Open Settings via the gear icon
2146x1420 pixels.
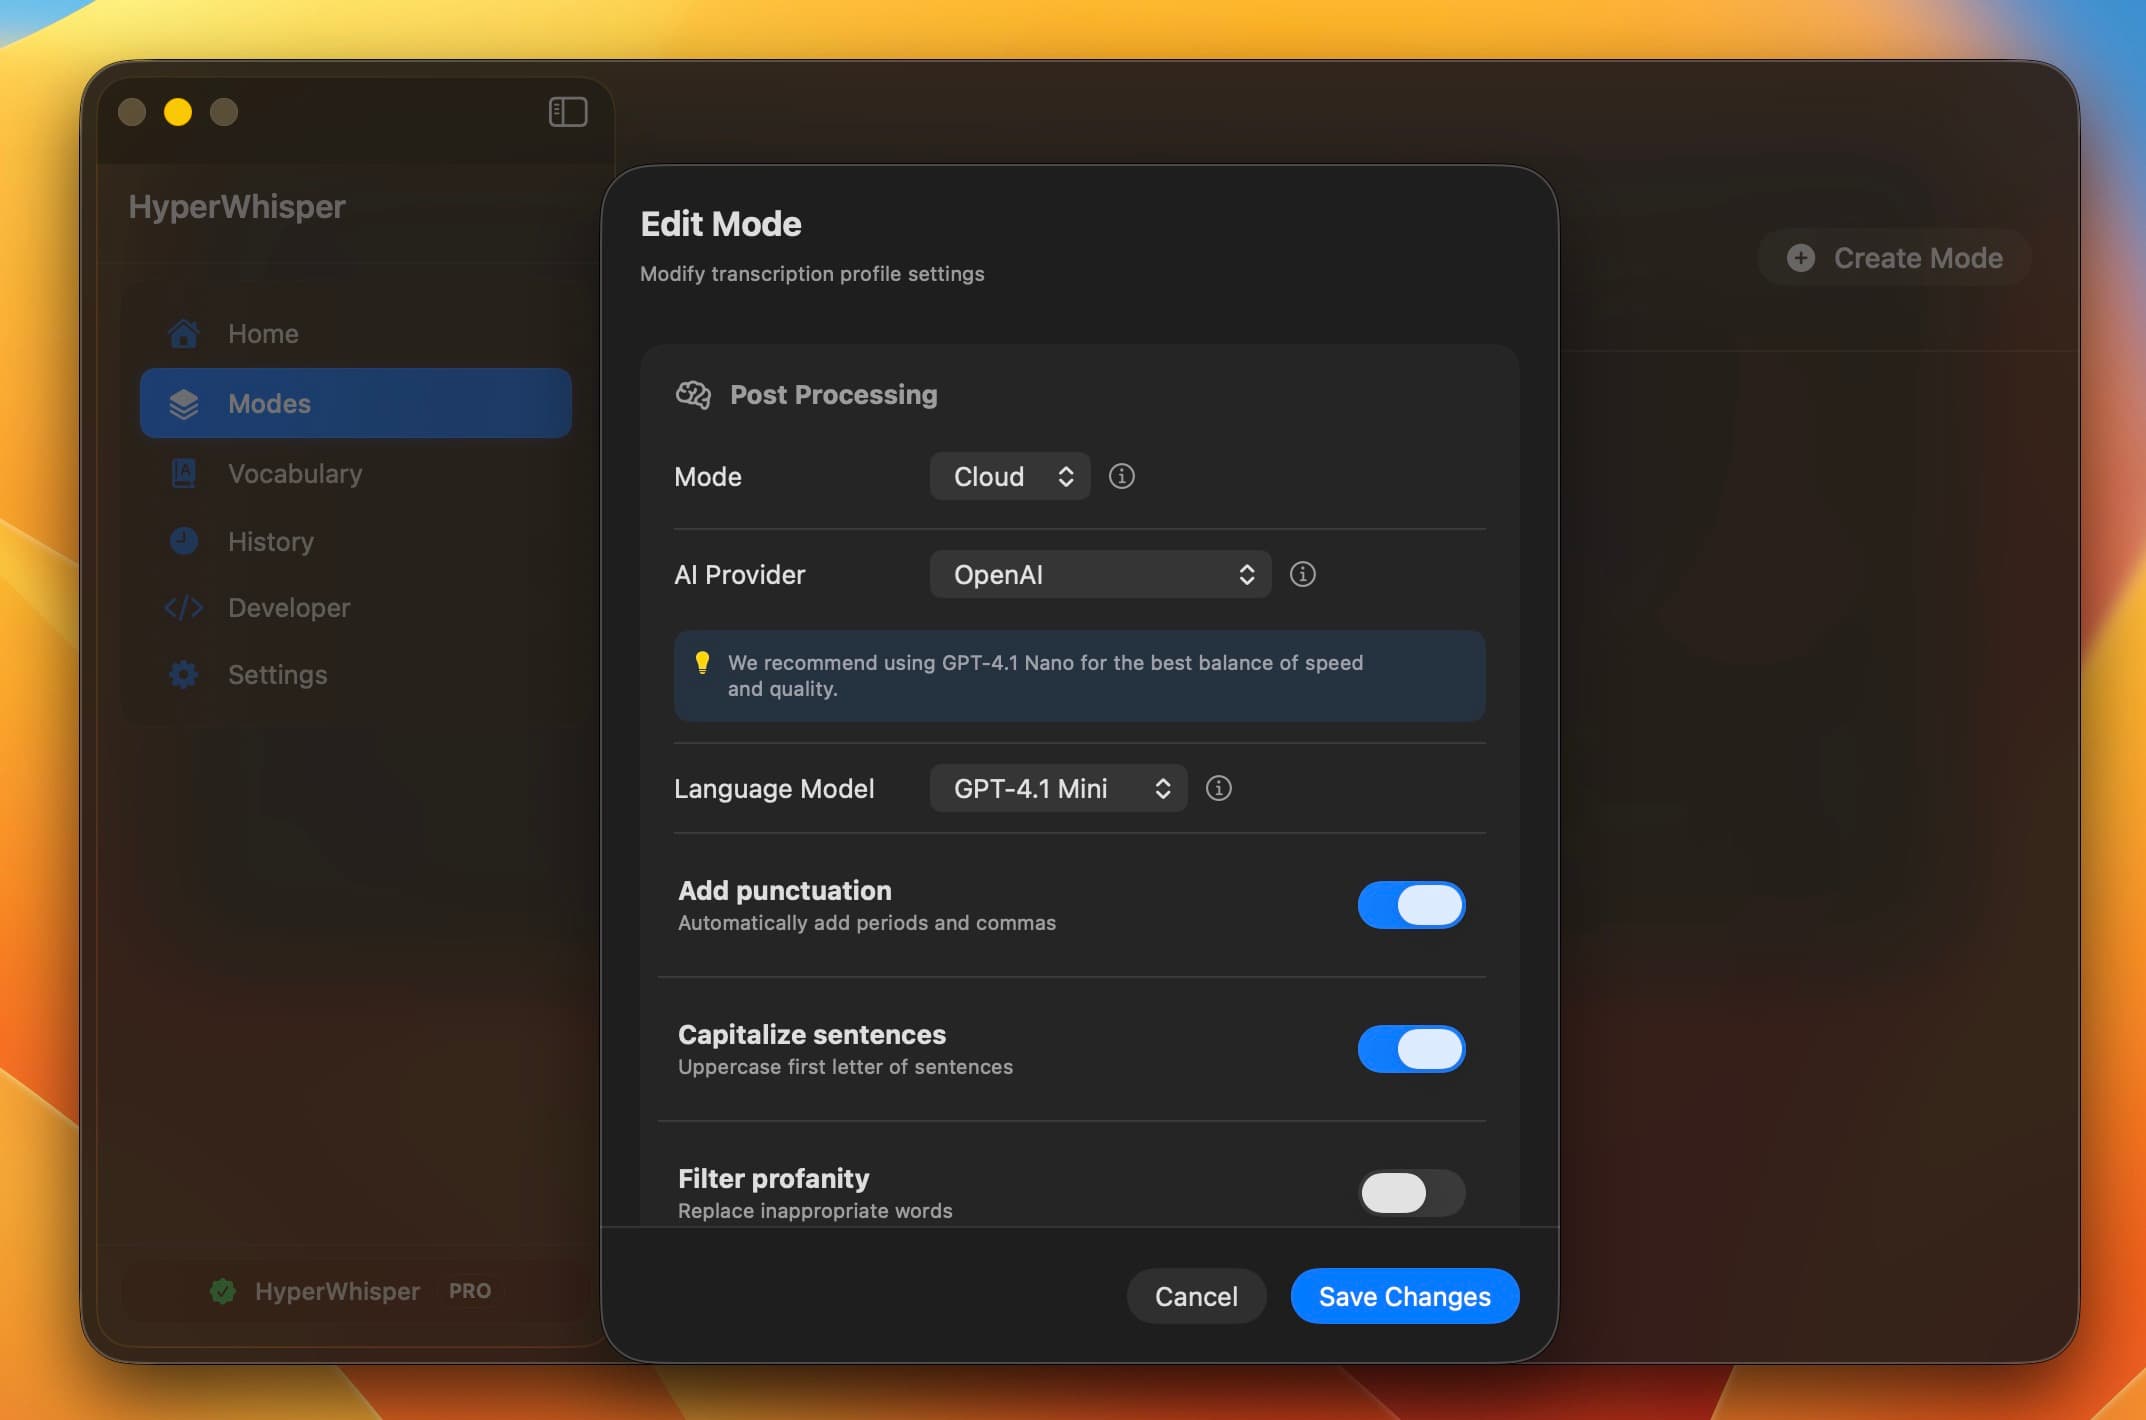tap(184, 675)
